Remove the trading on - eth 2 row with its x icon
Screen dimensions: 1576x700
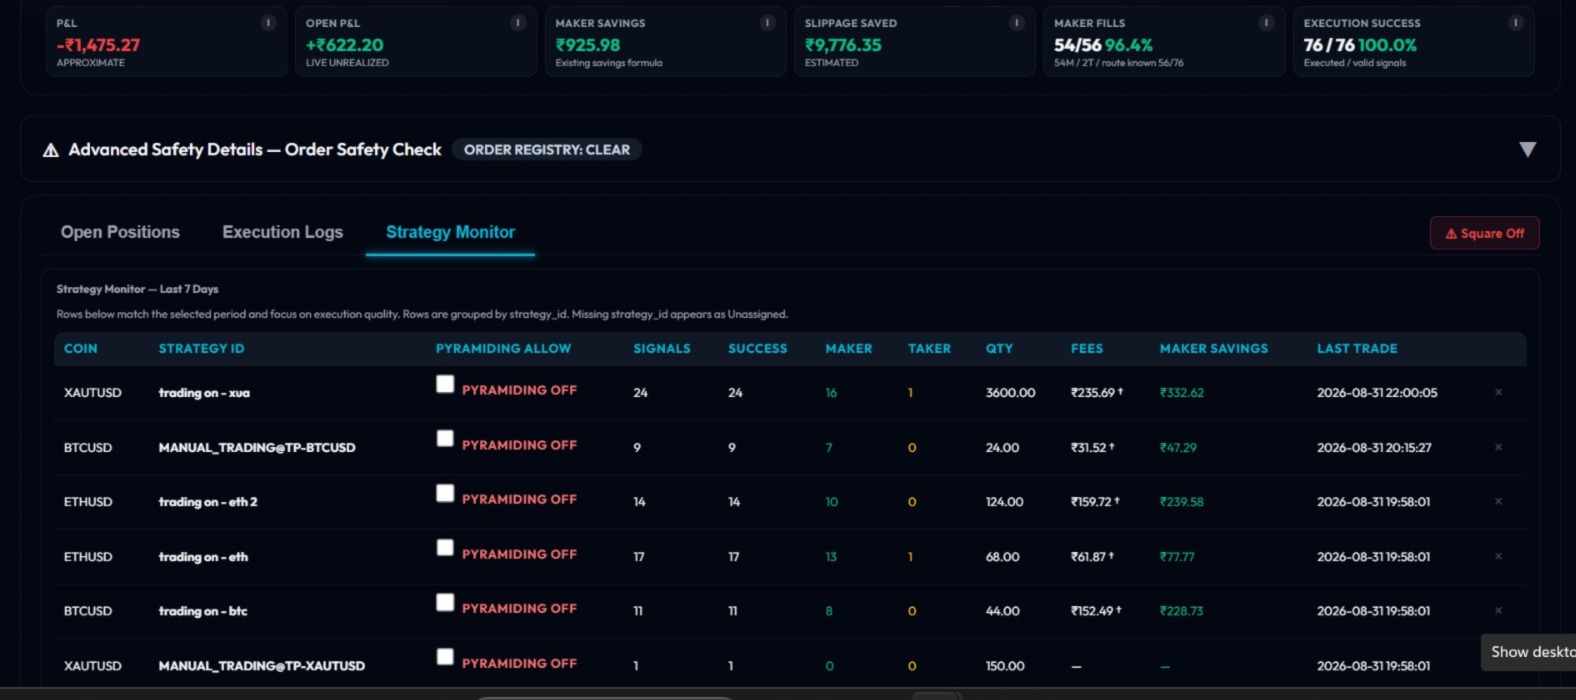point(1498,501)
